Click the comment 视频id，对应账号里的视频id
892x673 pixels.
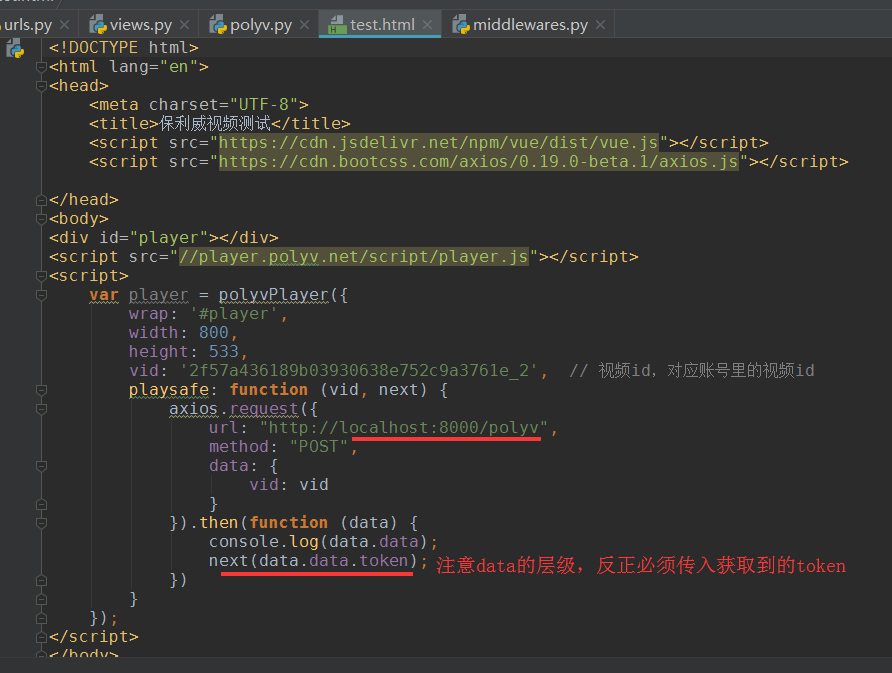692,371
